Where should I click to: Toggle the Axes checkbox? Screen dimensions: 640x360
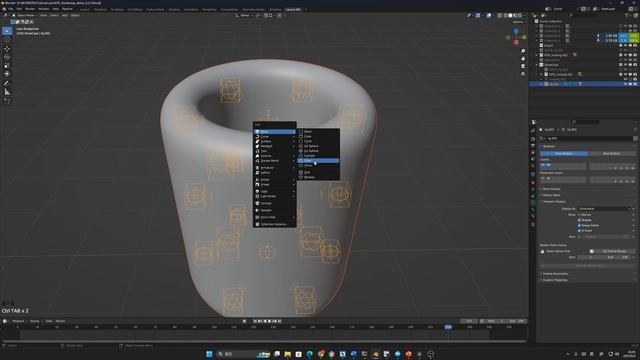point(579,237)
